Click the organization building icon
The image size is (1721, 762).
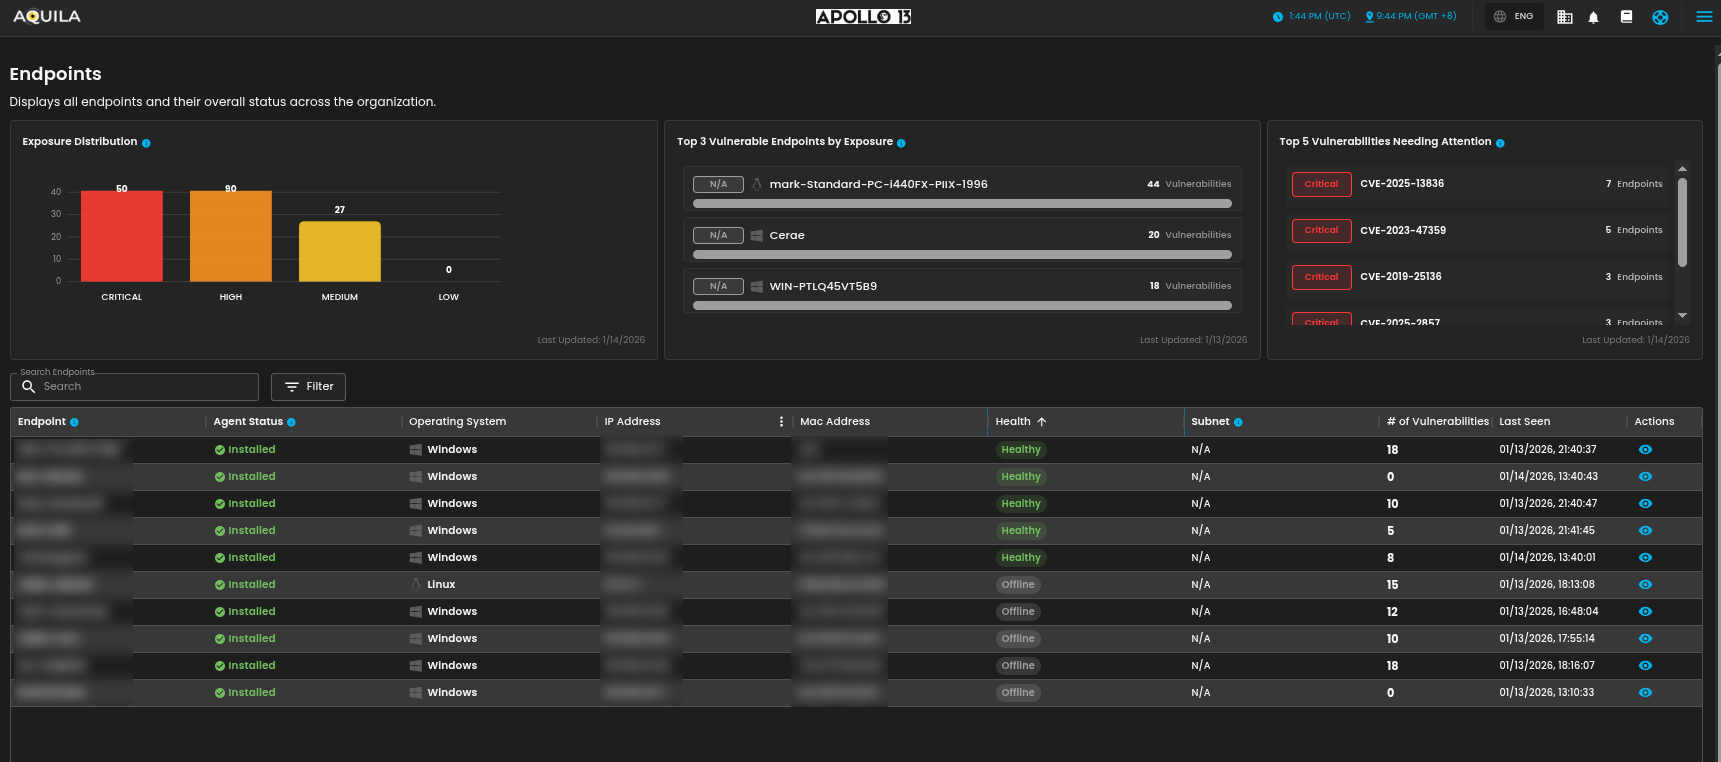[1565, 17]
